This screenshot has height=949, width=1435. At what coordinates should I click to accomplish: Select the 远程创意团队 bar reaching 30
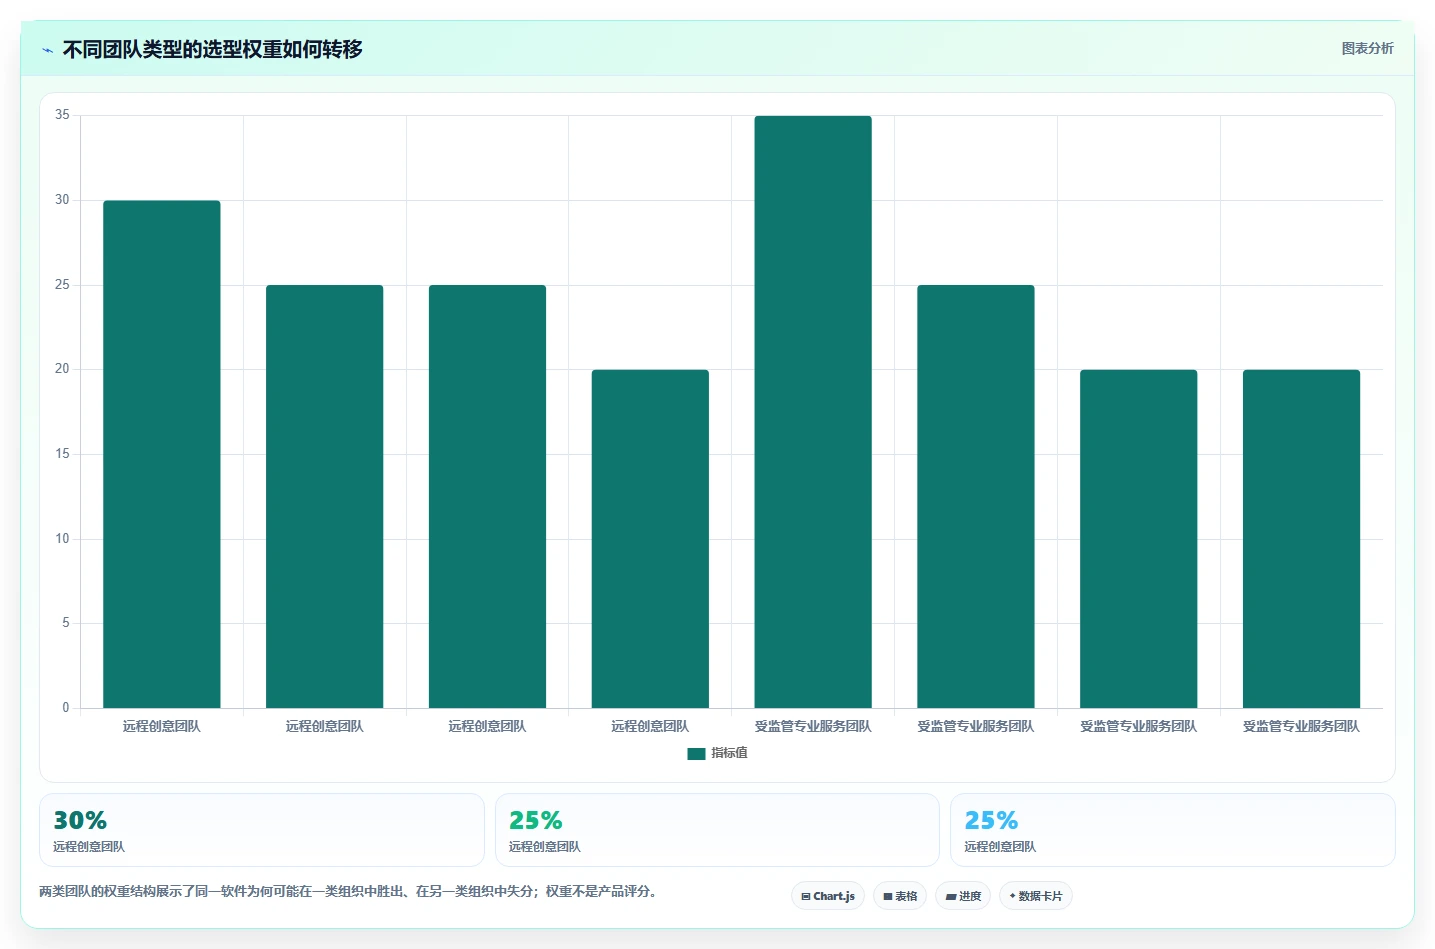[x=162, y=454]
